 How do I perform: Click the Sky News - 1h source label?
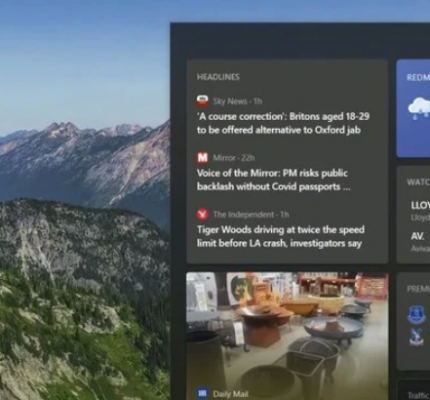click(x=237, y=101)
